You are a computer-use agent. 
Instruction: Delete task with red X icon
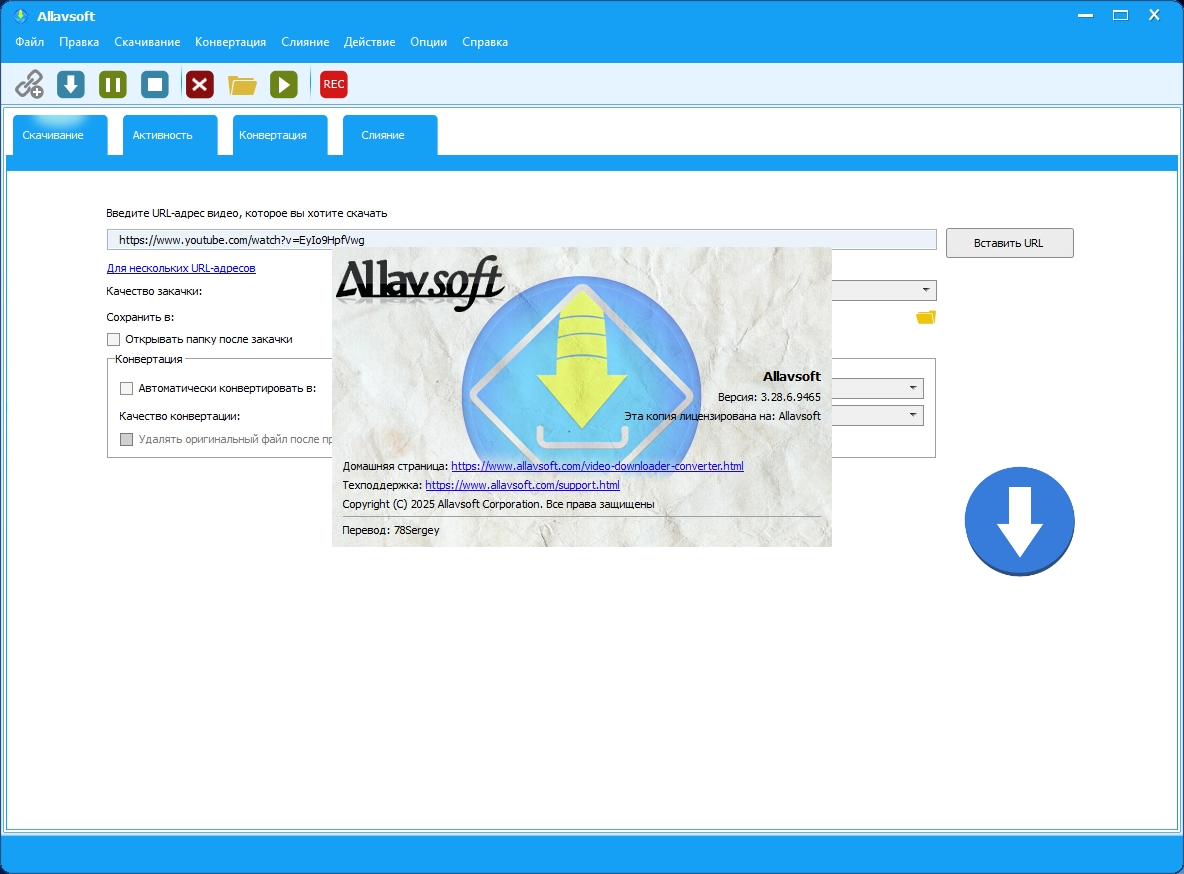pyautogui.click(x=200, y=84)
